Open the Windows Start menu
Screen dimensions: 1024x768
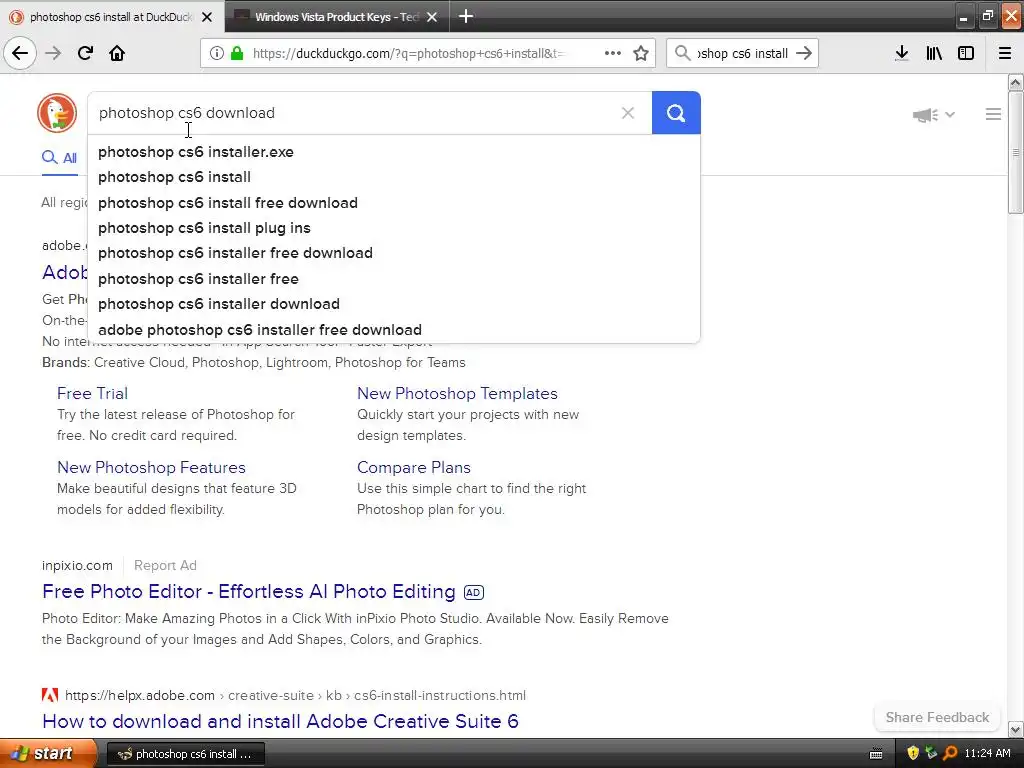(x=48, y=753)
